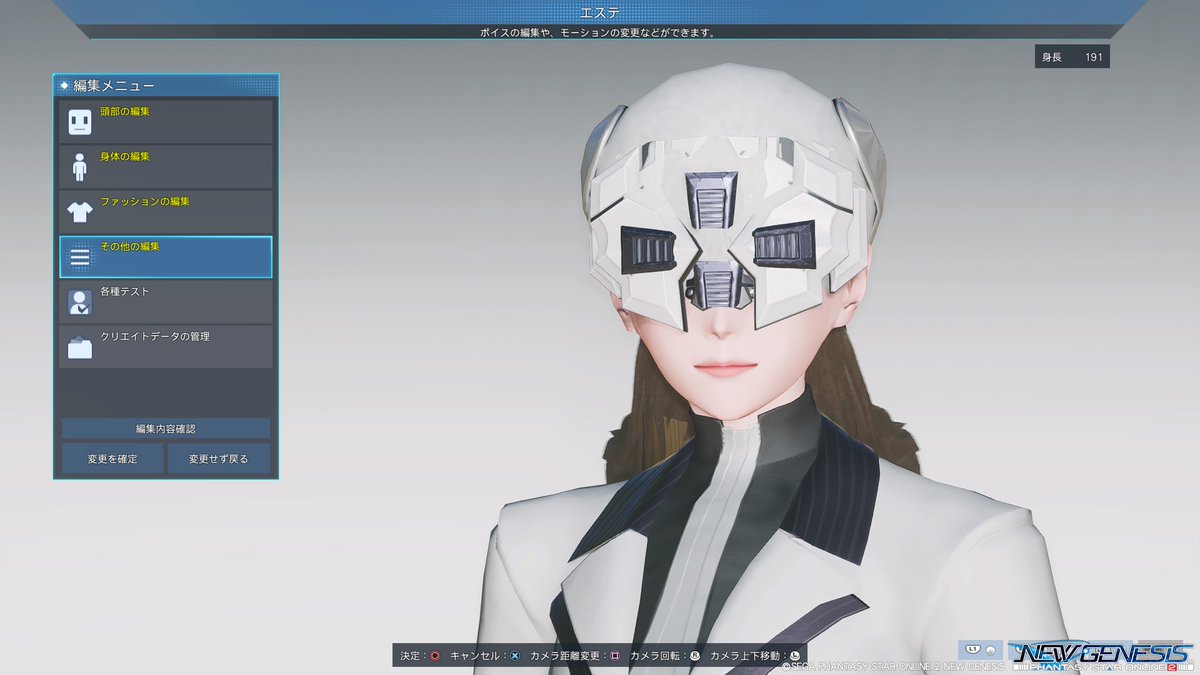Image resolution: width=1200 pixels, height=675 pixels.
Task: Click the three-line other-edit icon
Action: (x=80, y=258)
